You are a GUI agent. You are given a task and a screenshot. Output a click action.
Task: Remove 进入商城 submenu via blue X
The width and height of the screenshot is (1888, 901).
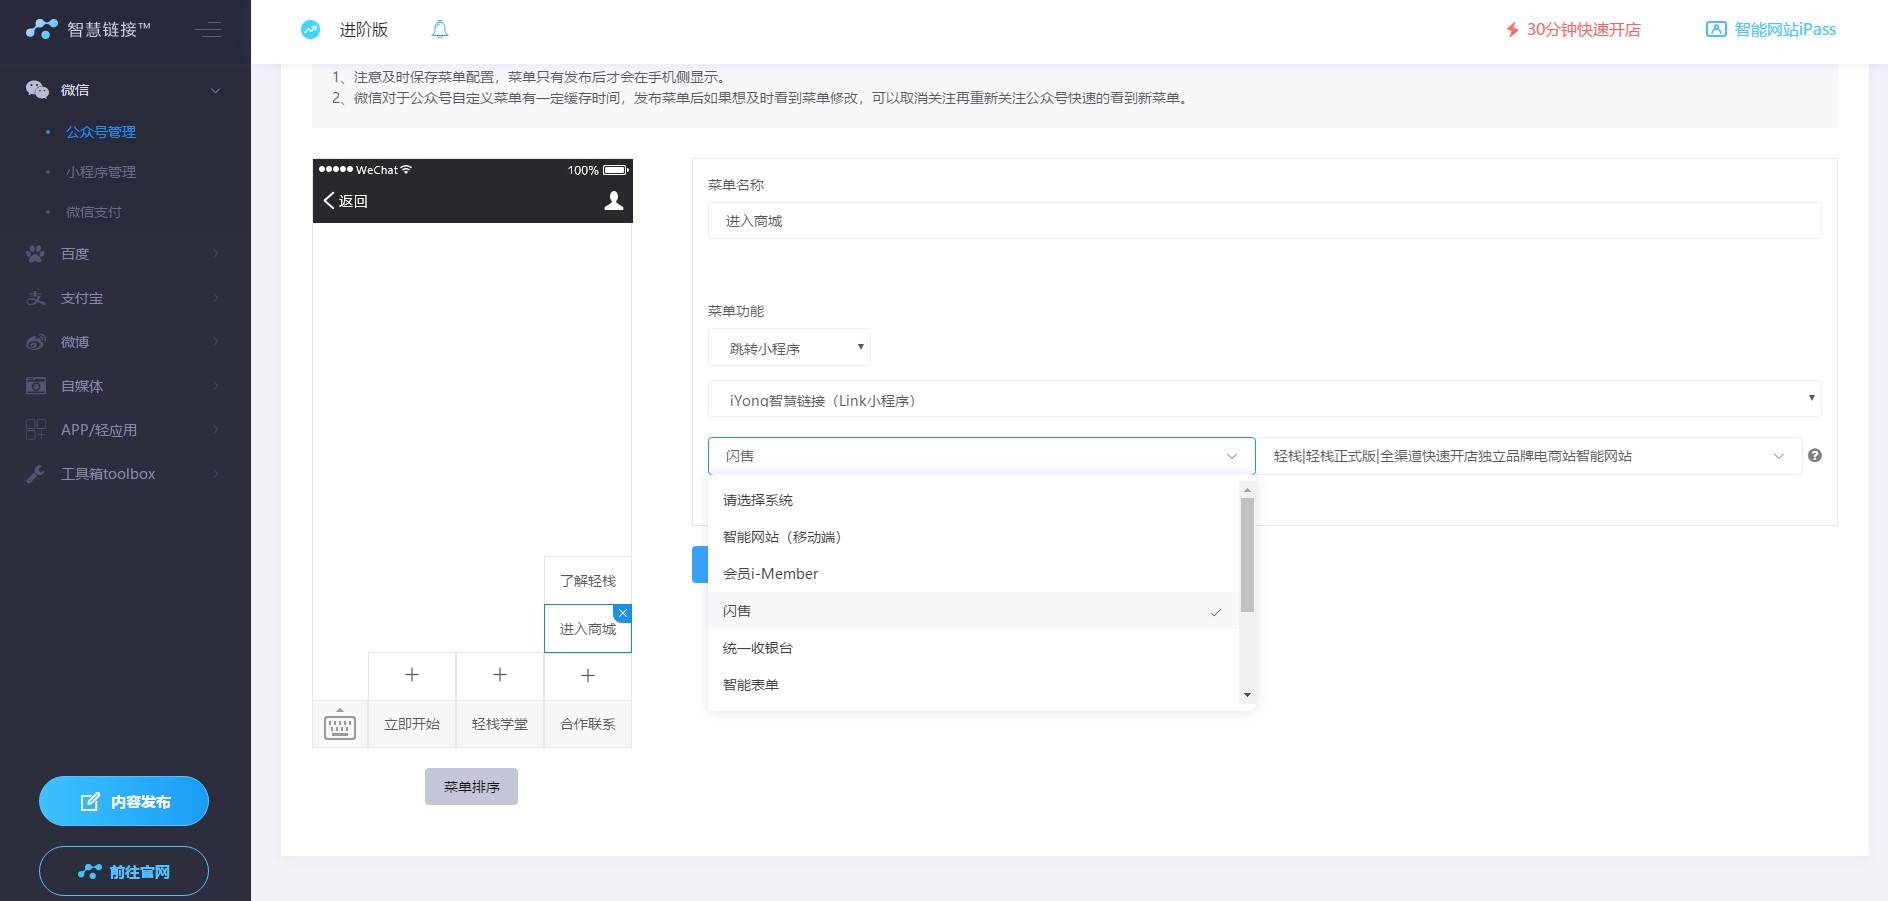click(623, 613)
